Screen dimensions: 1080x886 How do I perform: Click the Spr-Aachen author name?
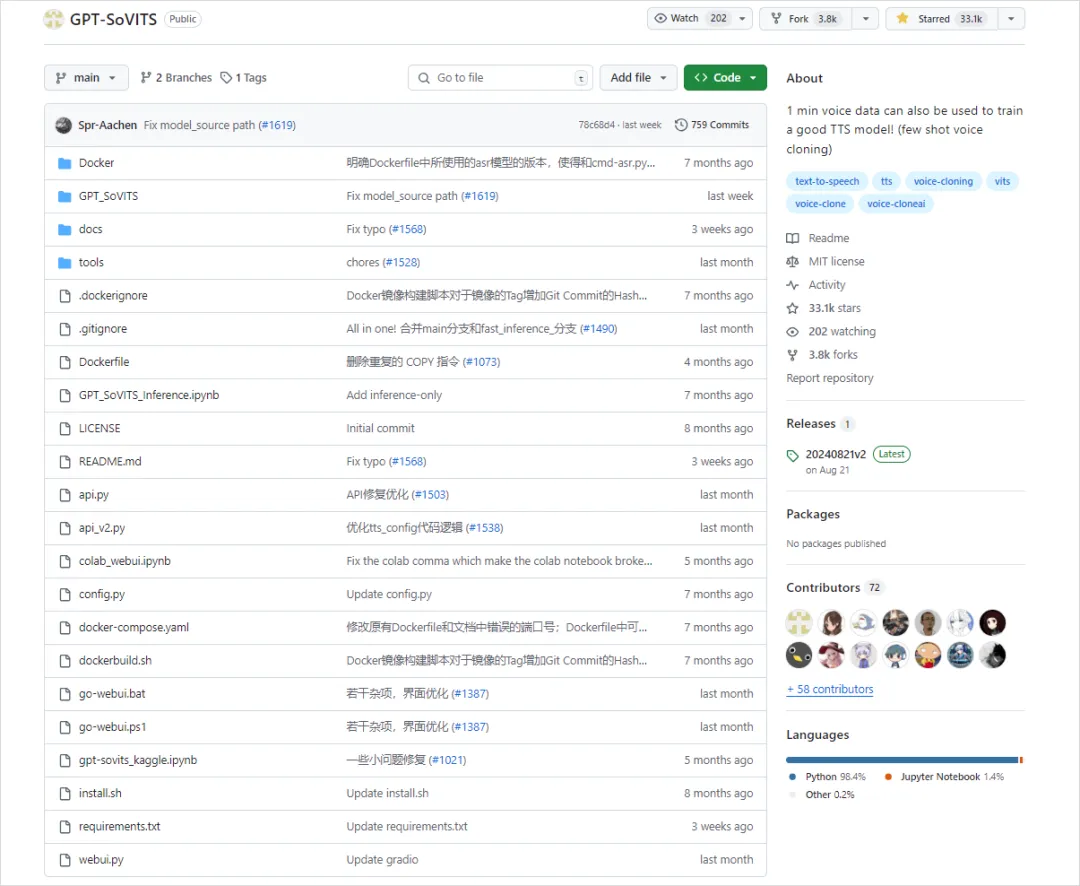coord(107,125)
